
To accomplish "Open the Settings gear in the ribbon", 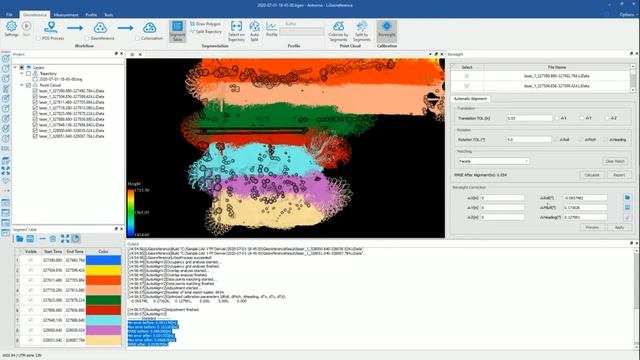I will (11, 27).
